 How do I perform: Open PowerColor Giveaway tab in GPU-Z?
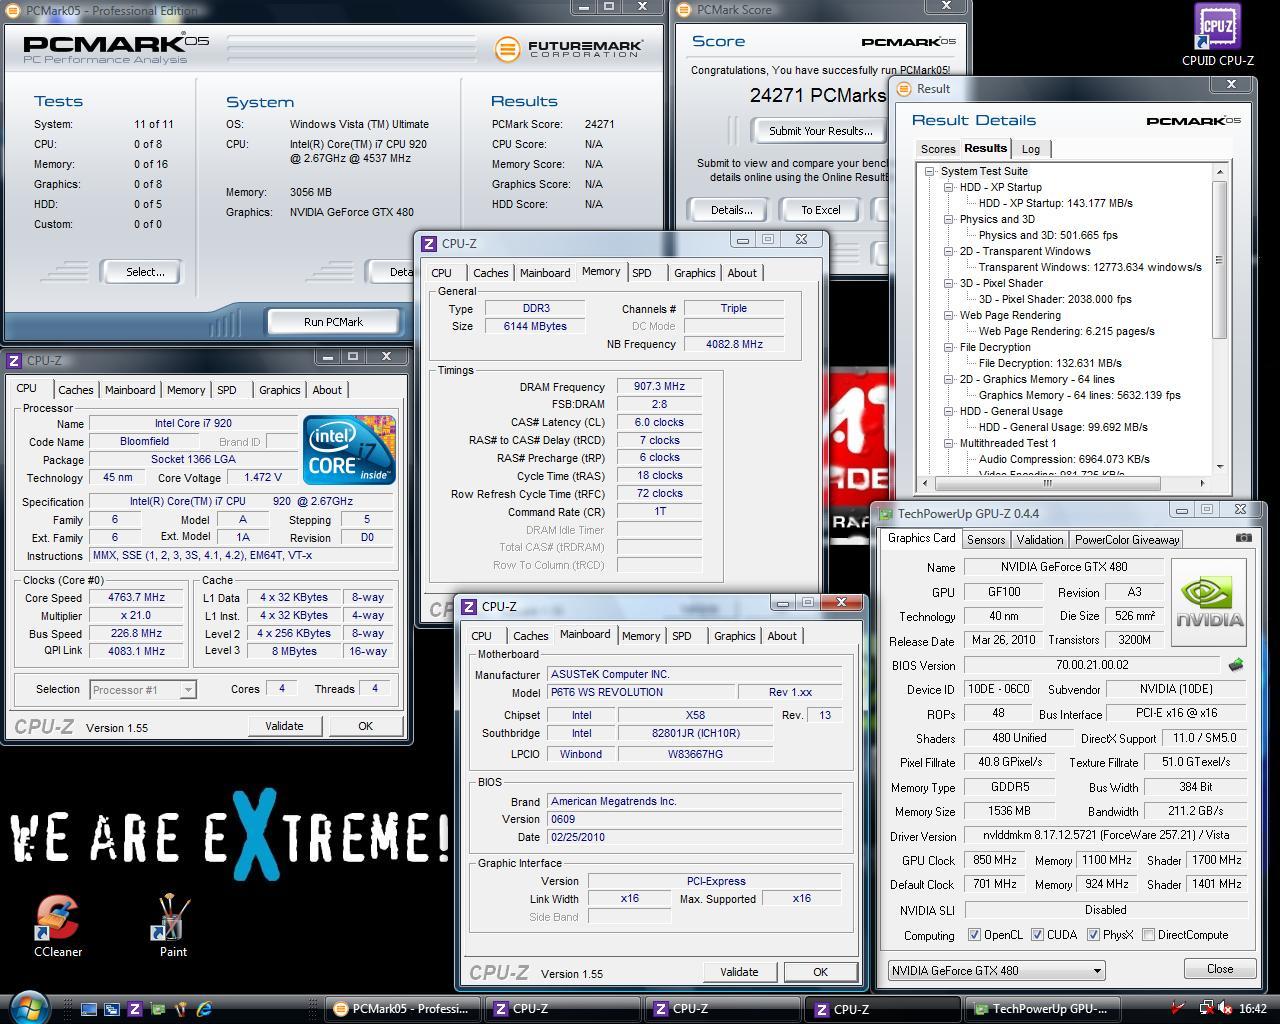[1126, 539]
